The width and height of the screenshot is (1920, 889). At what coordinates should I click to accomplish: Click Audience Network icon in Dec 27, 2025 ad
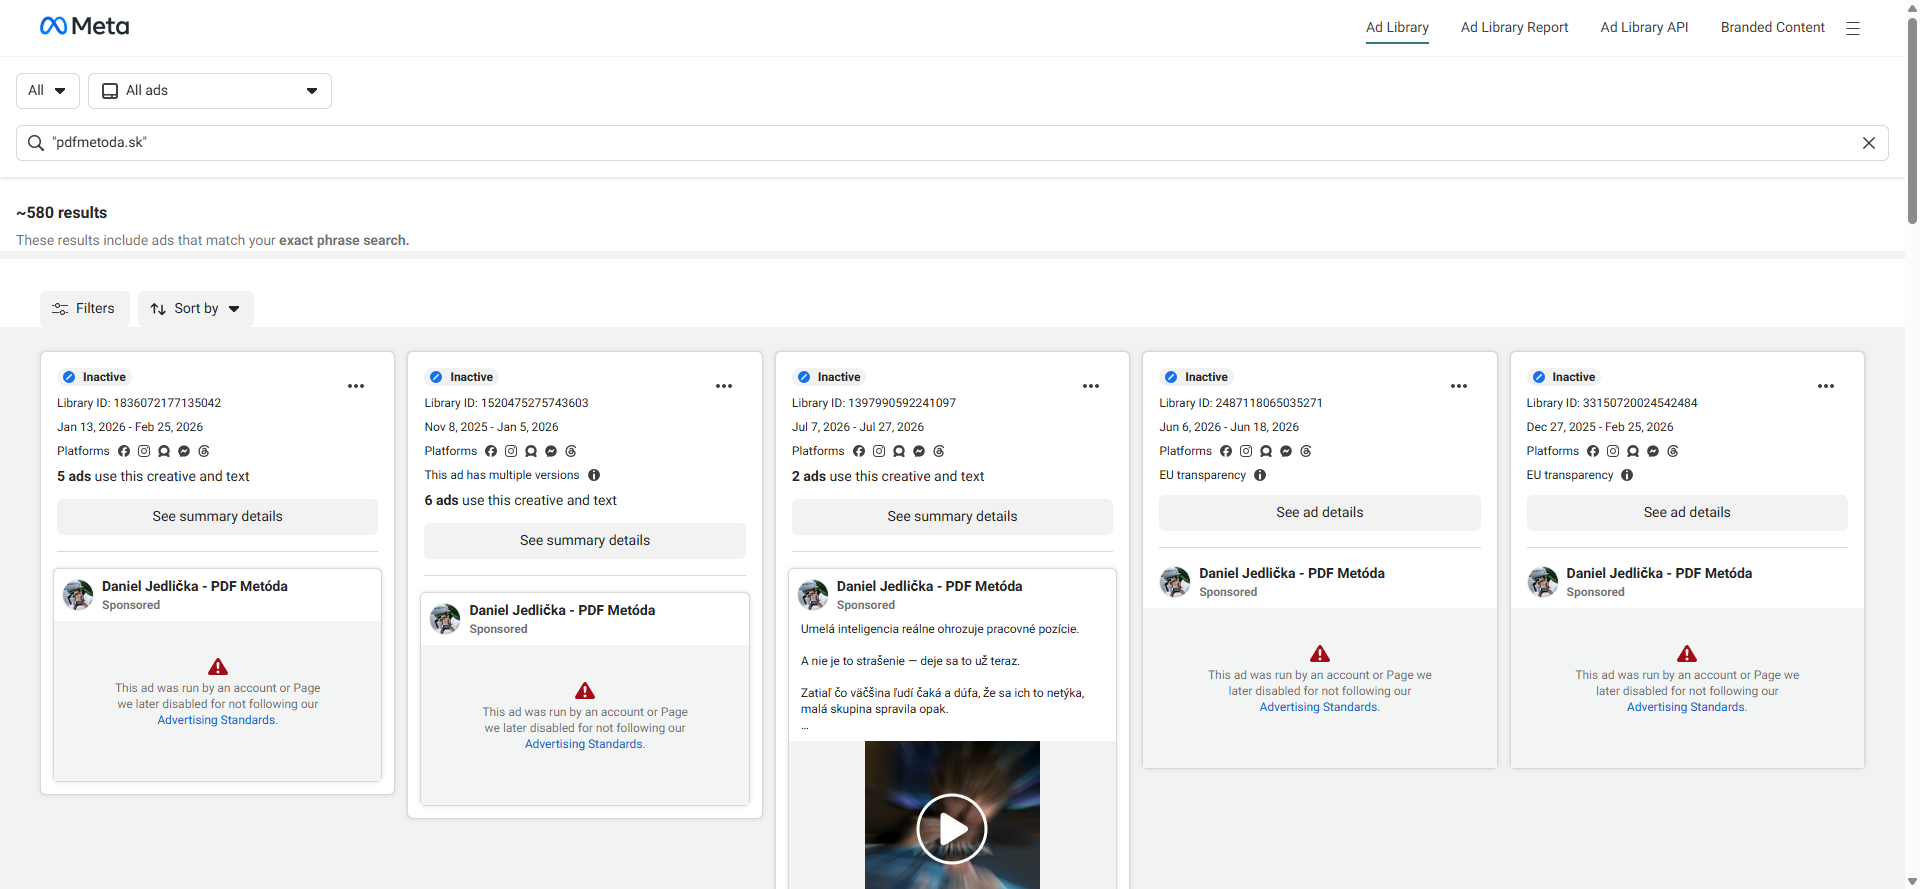click(1633, 451)
